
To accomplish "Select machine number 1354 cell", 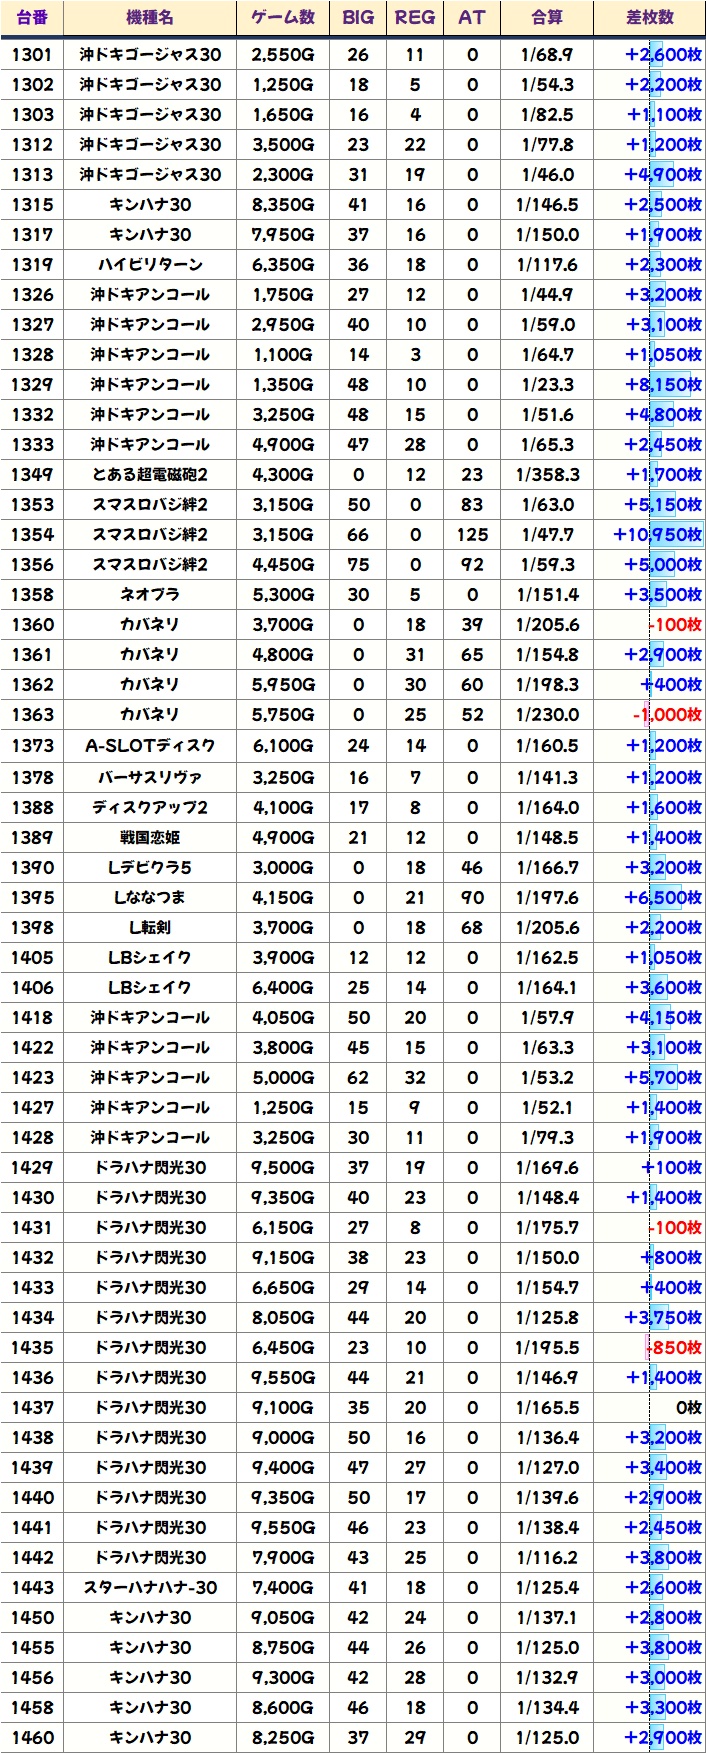I will [x=32, y=535].
